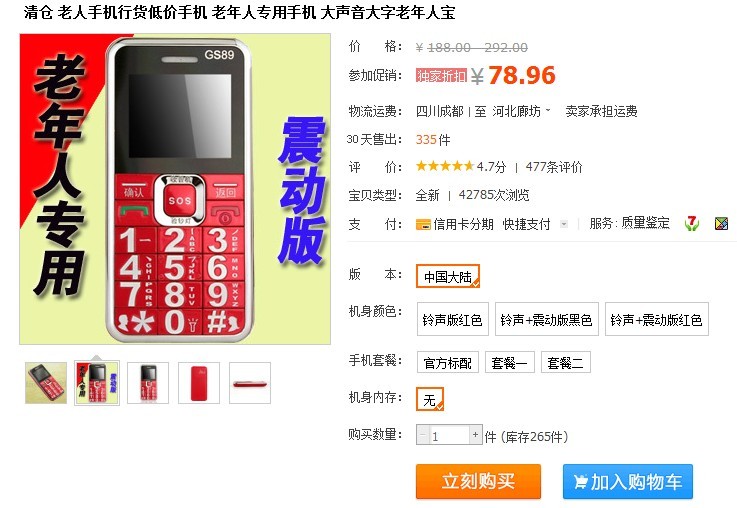Click 加入购物车 add to cart button
This screenshot has height=508, width=737.
click(627, 481)
